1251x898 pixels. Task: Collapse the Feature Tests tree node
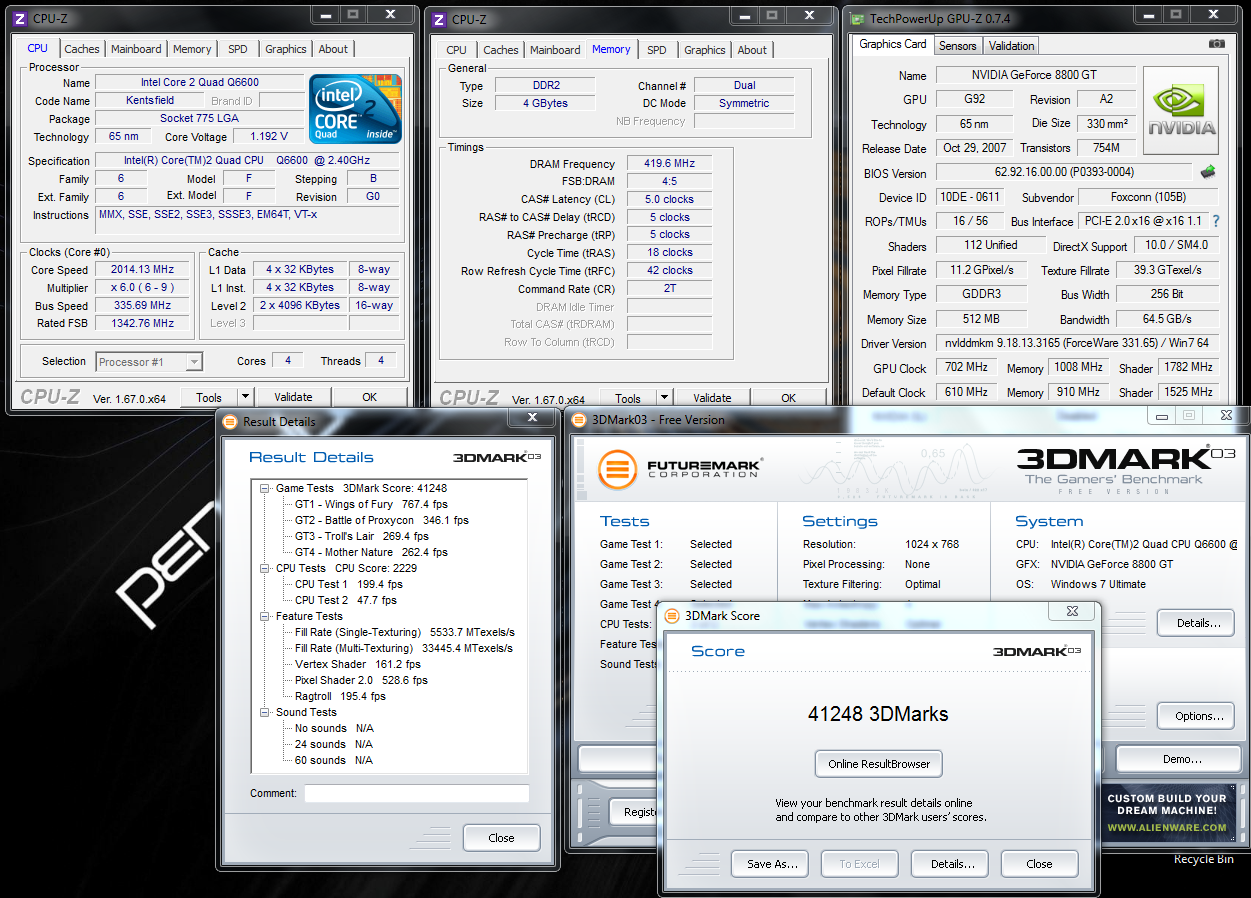tap(265, 616)
